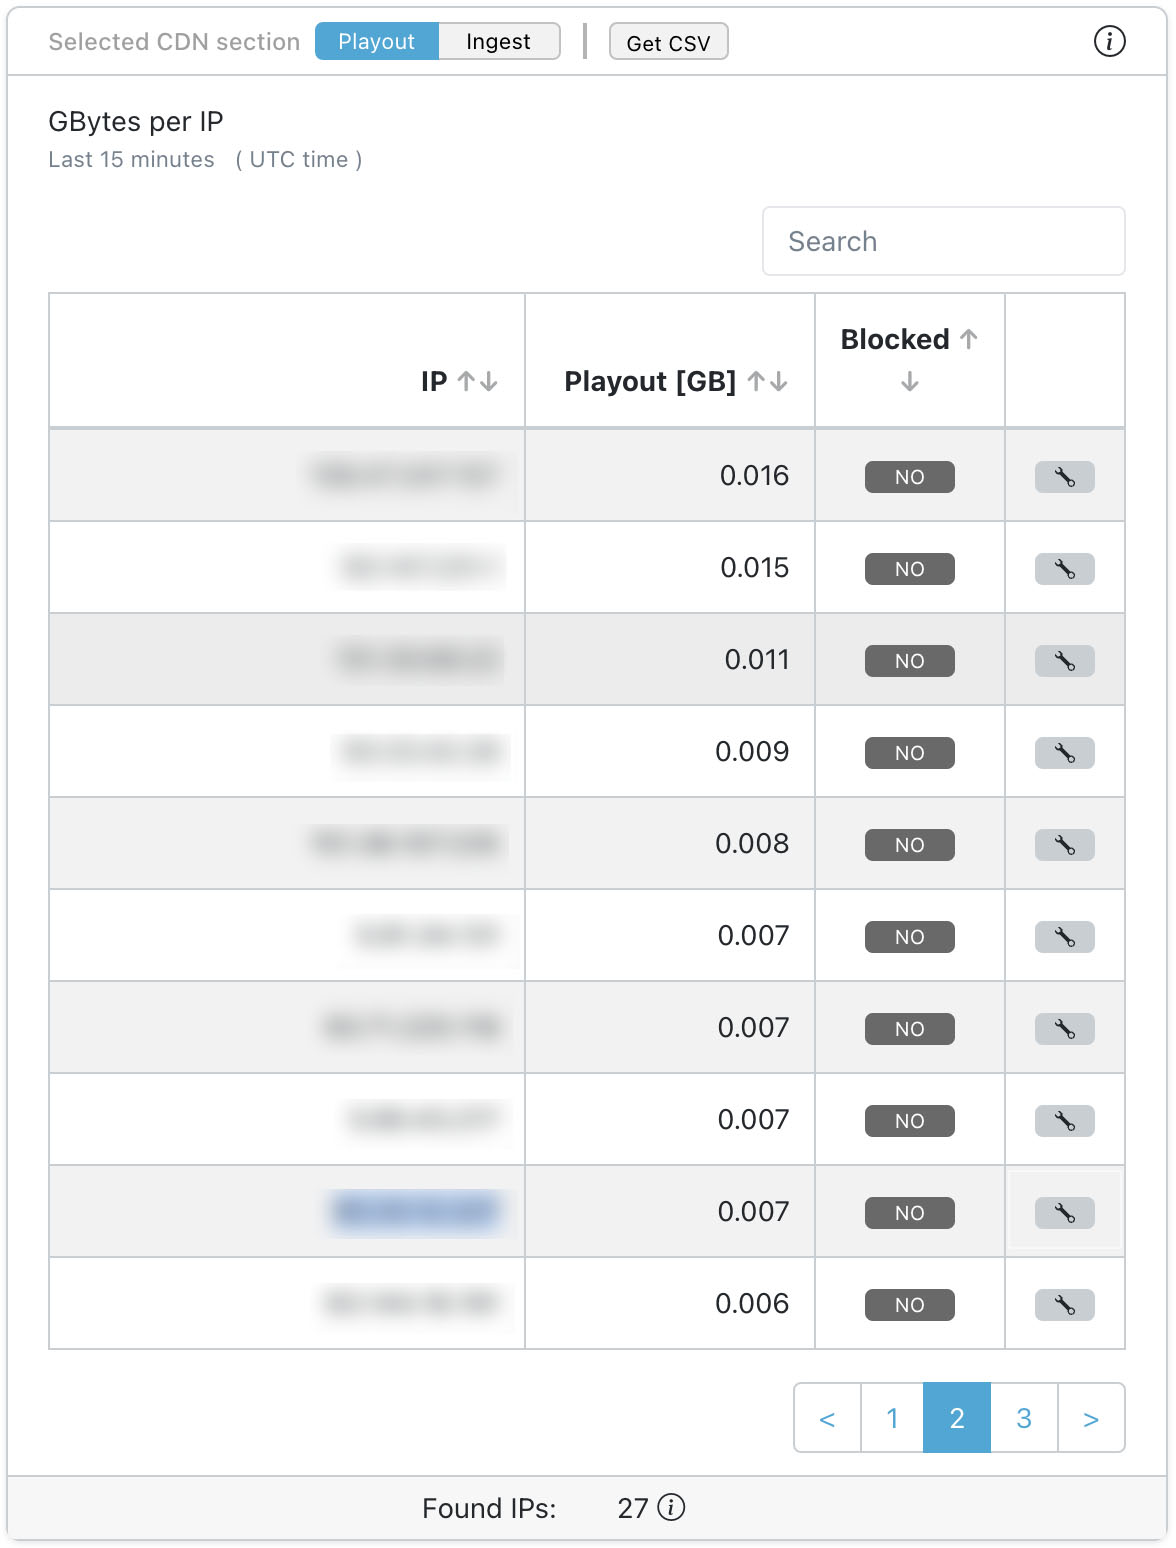Sort Playout column descending

click(780, 381)
